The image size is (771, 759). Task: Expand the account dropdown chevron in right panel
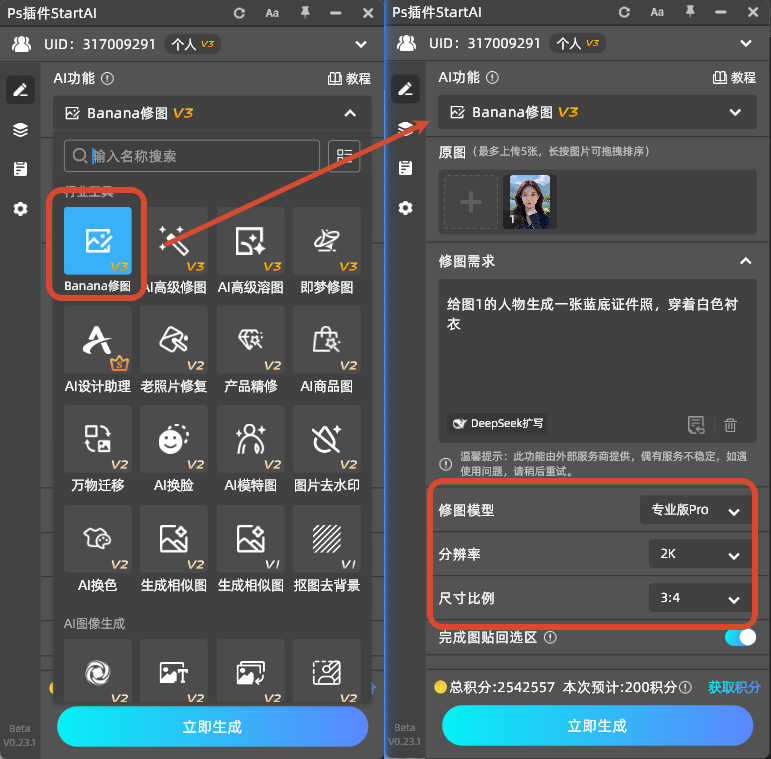click(746, 43)
